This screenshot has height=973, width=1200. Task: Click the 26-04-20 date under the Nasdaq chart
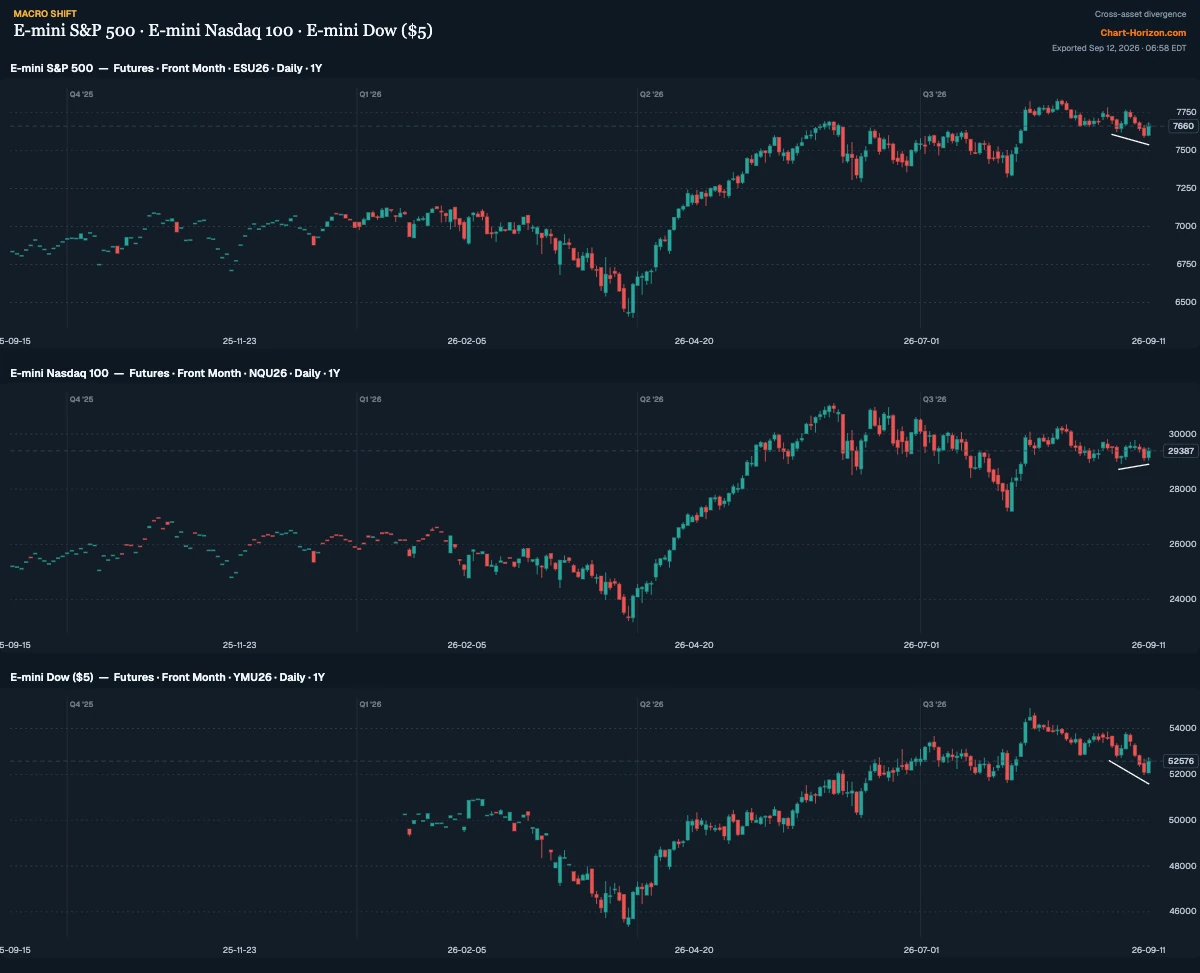[x=694, y=645]
